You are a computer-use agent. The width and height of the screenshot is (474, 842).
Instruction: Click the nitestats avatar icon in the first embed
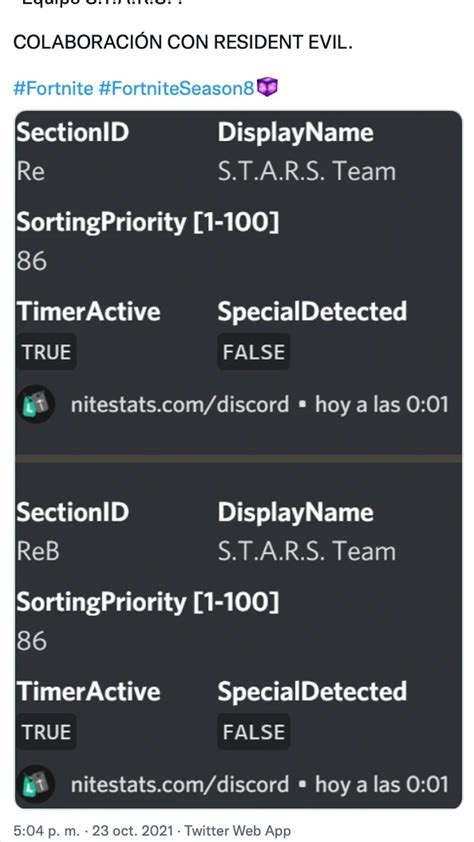pos(35,405)
